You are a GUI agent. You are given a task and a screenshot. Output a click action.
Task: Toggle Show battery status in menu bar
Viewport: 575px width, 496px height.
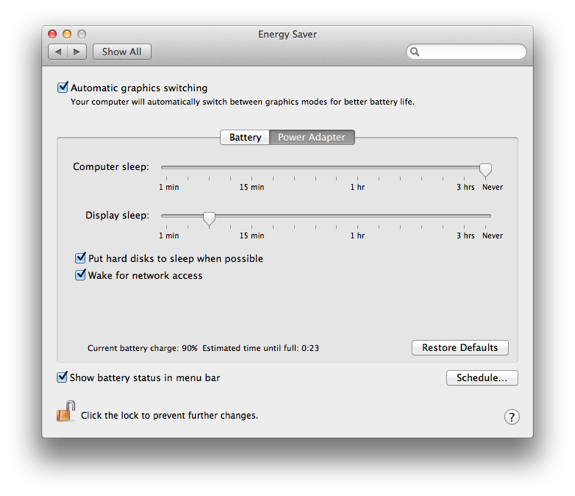coord(62,377)
